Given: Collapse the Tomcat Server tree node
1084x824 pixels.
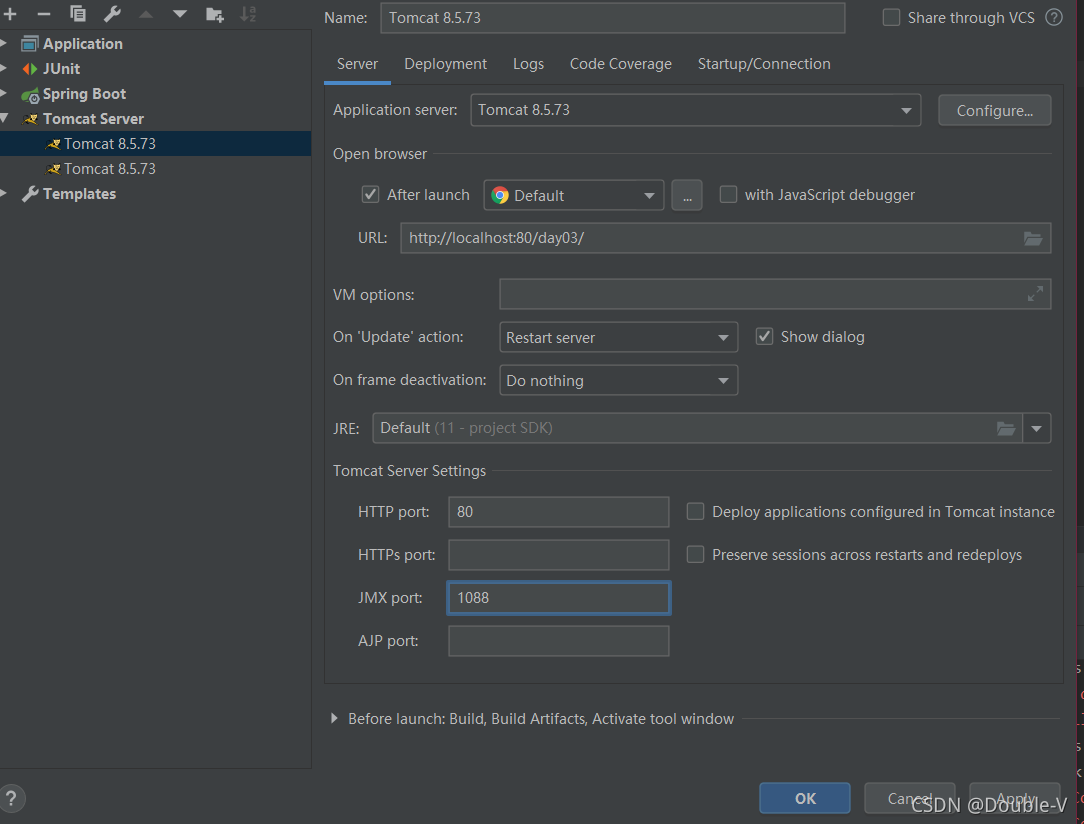Looking at the screenshot, I should pyautogui.click(x=5, y=119).
